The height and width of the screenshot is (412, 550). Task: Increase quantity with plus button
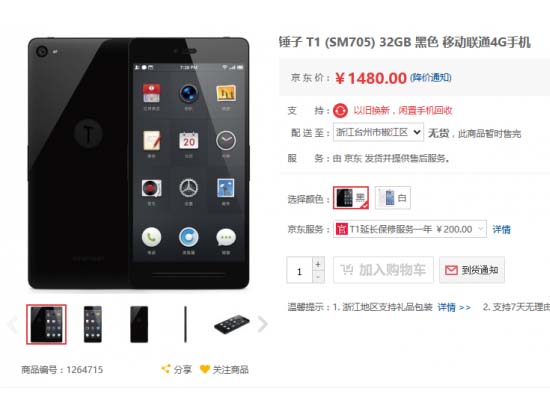[x=318, y=264]
